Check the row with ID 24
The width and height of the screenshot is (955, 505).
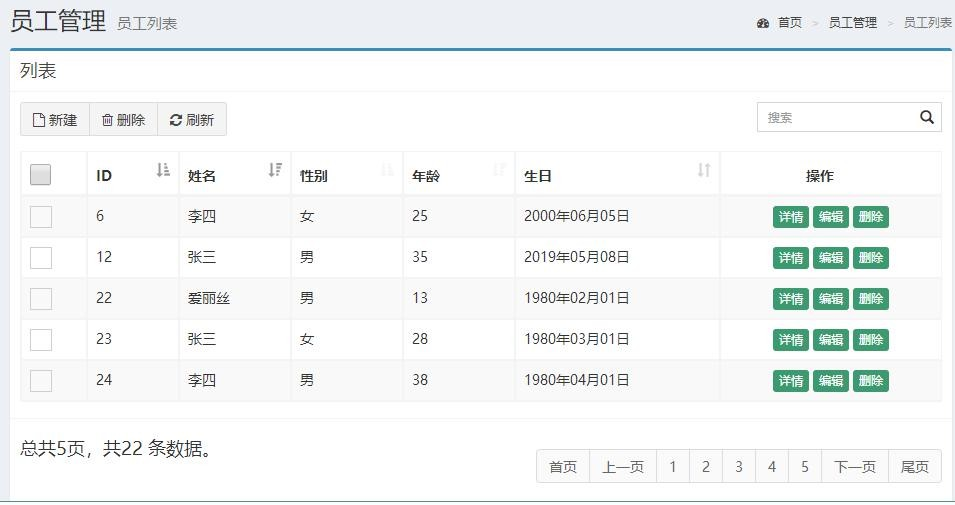click(x=41, y=381)
